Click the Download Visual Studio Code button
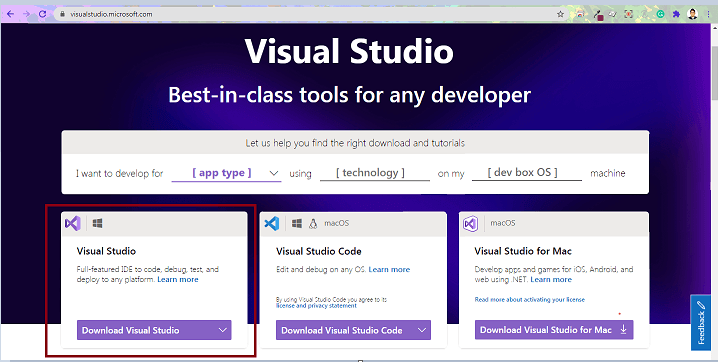 [x=353, y=330]
